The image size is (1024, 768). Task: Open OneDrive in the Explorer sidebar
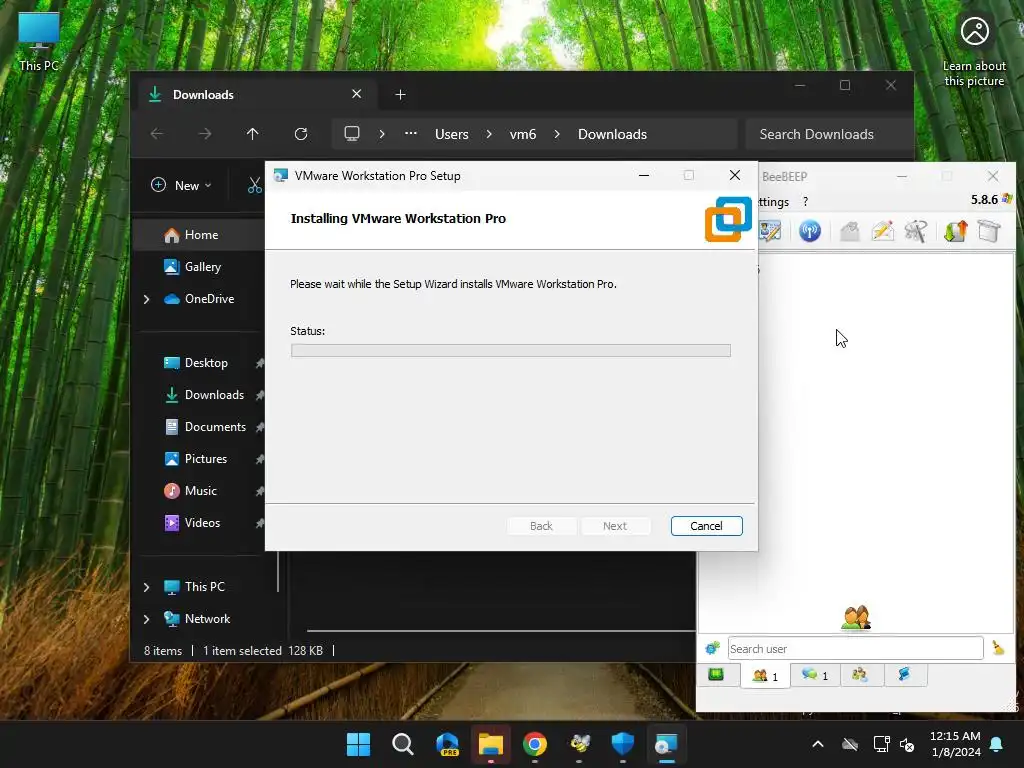pos(209,298)
